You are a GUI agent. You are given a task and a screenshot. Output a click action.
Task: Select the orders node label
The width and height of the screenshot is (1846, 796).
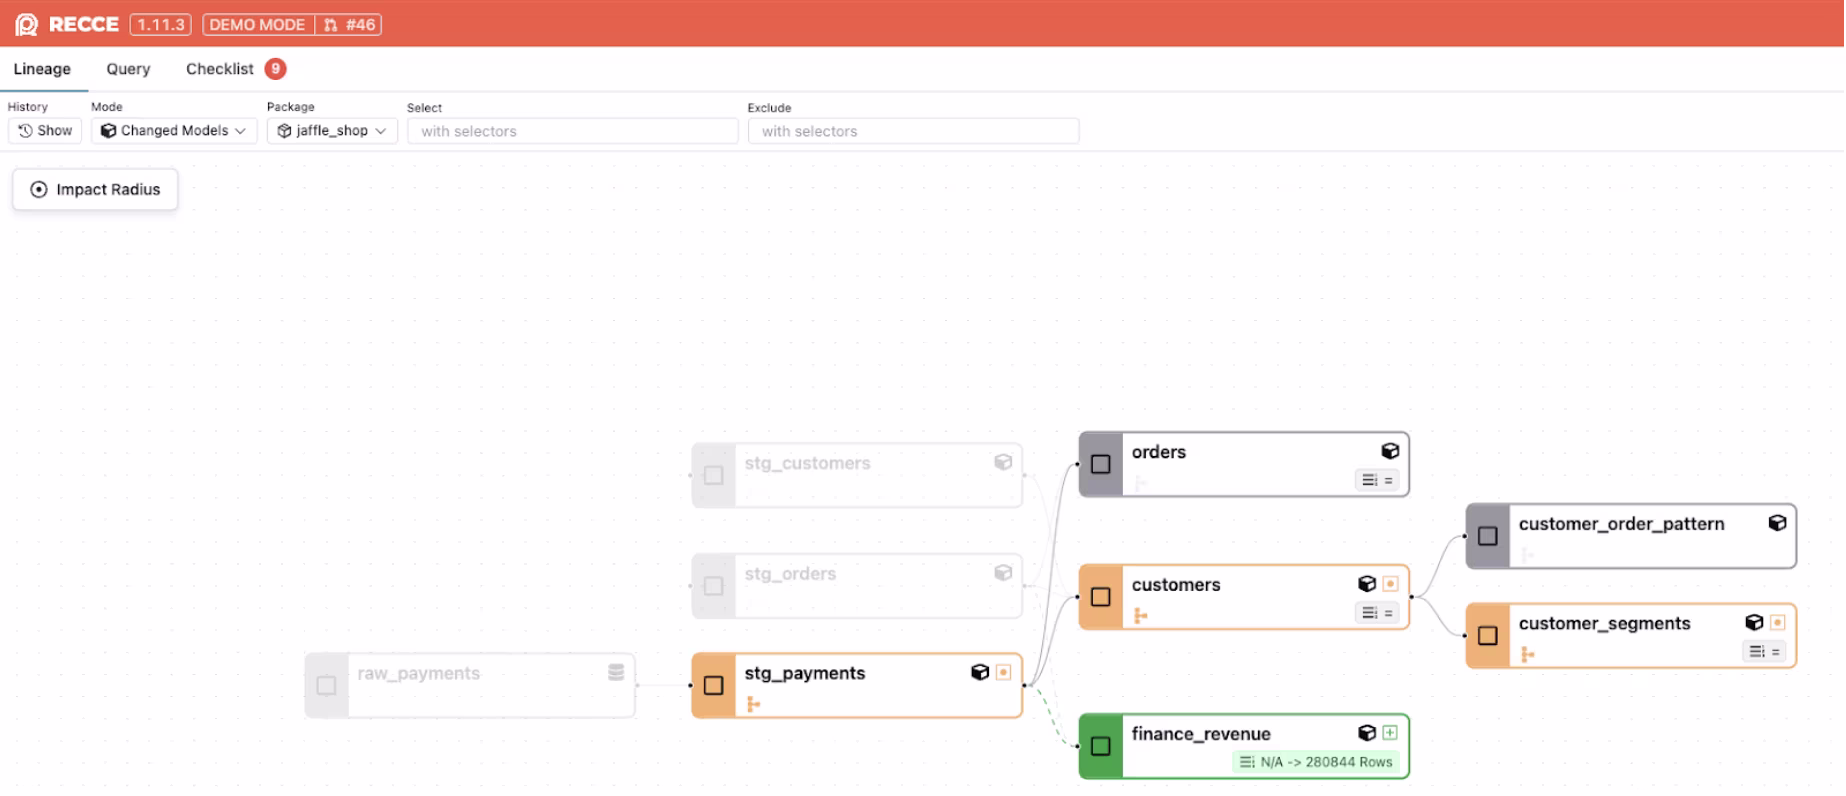point(1159,452)
